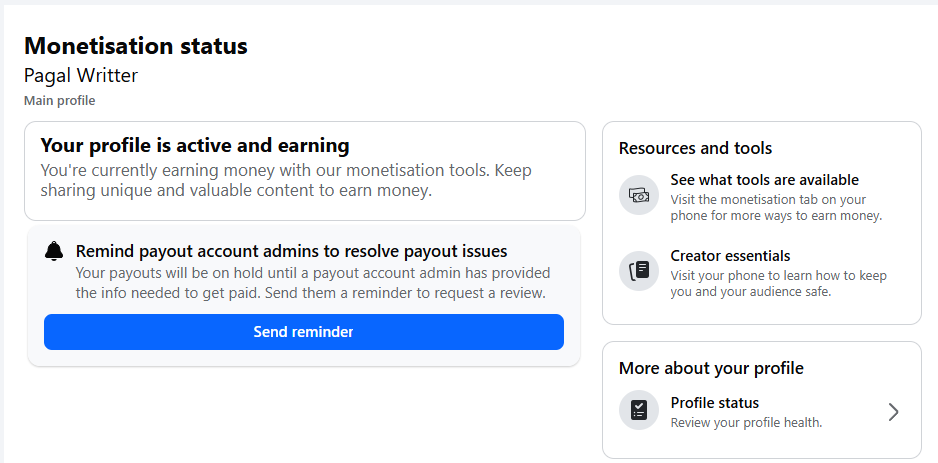Expand Profile status with the right chevron
Image resolution: width=938 pixels, height=463 pixels.
pyautogui.click(x=893, y=412)
